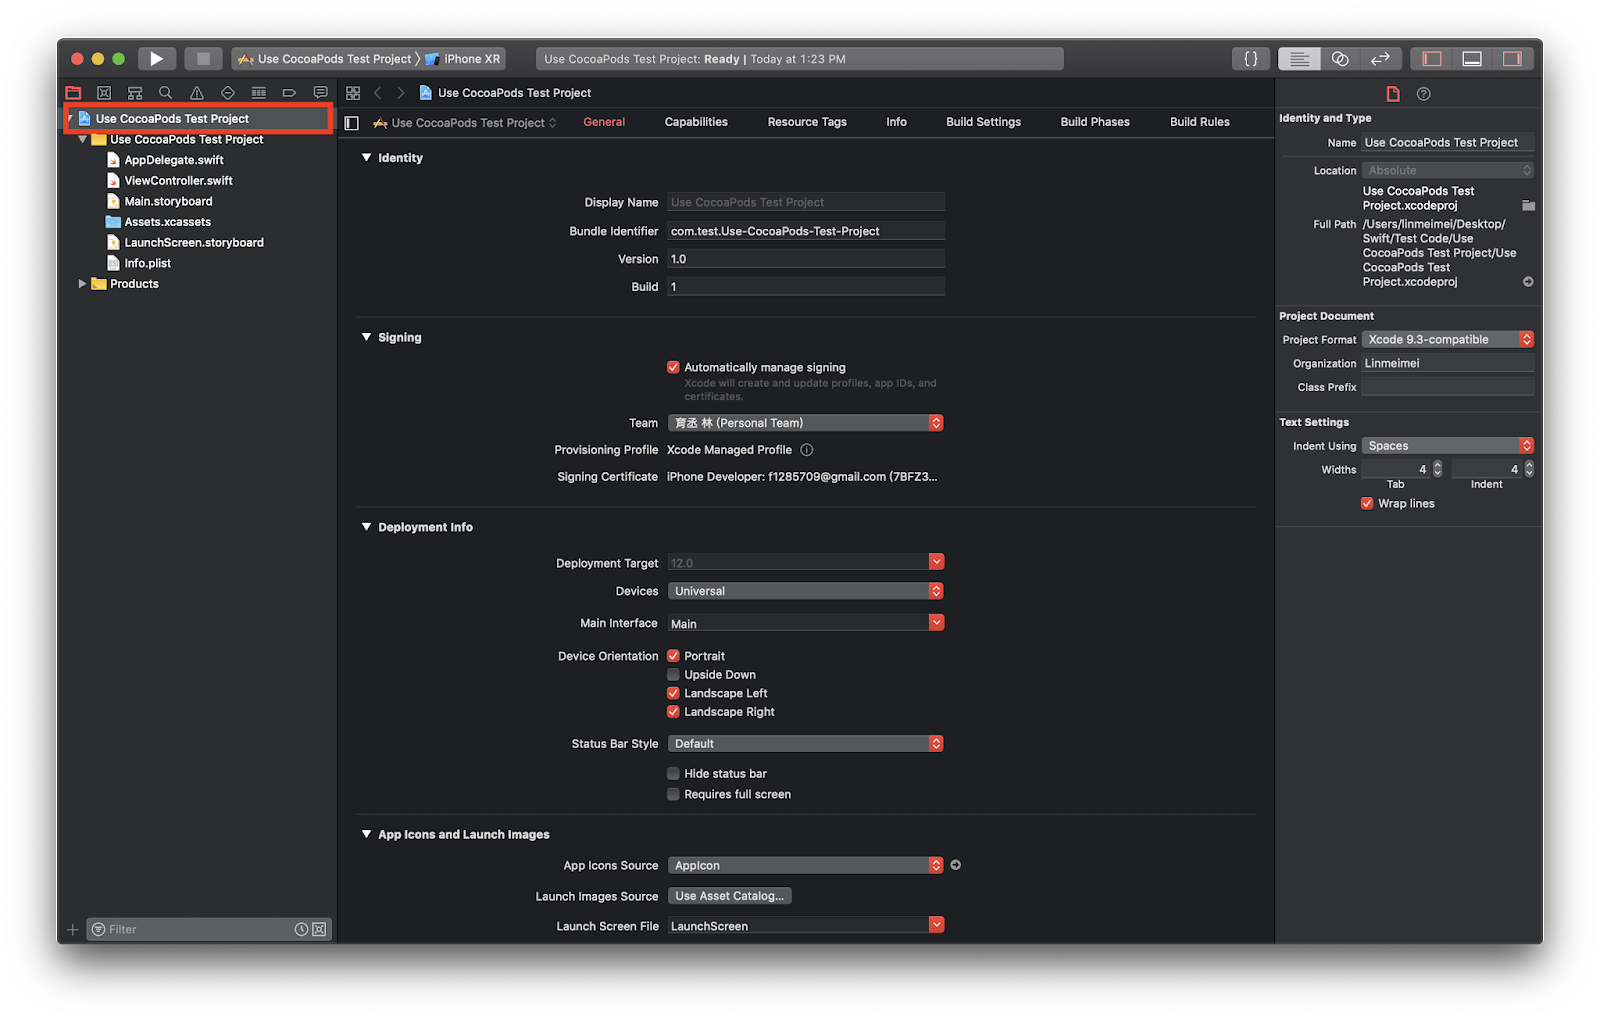Open the Debug navigator

tap(259, 93)
